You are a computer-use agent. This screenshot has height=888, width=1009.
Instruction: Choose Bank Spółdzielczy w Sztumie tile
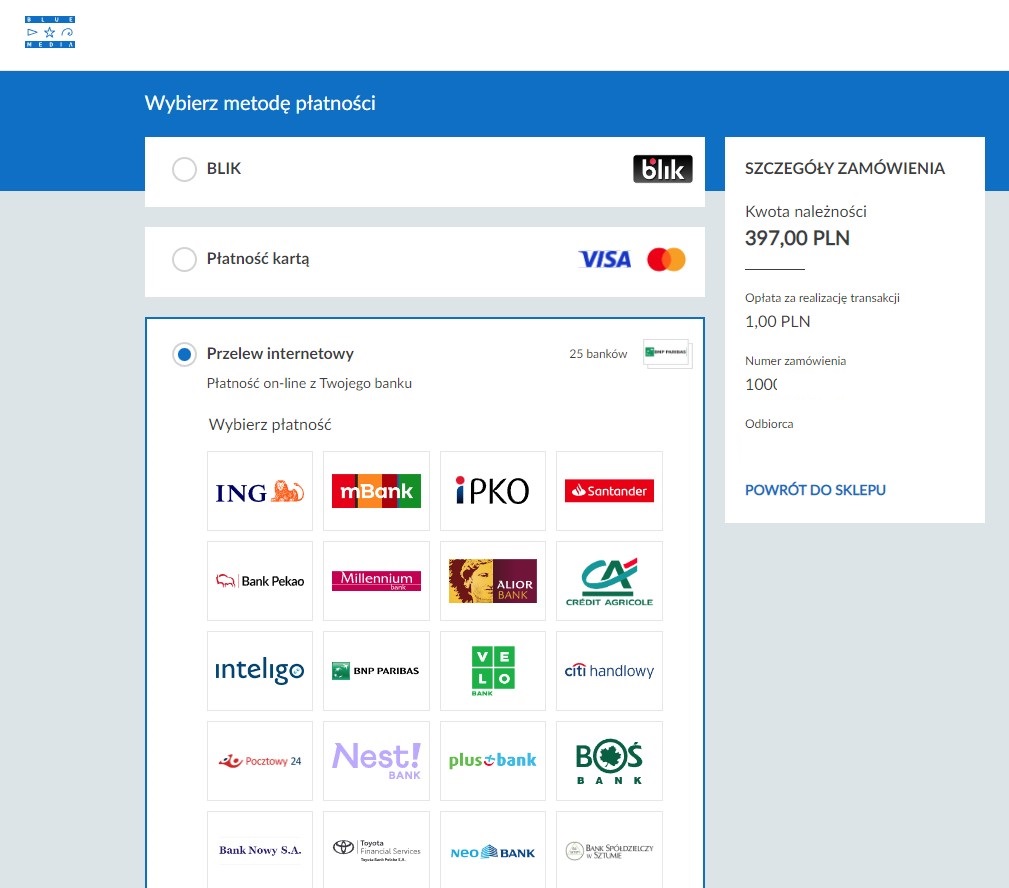pos(609,850)
